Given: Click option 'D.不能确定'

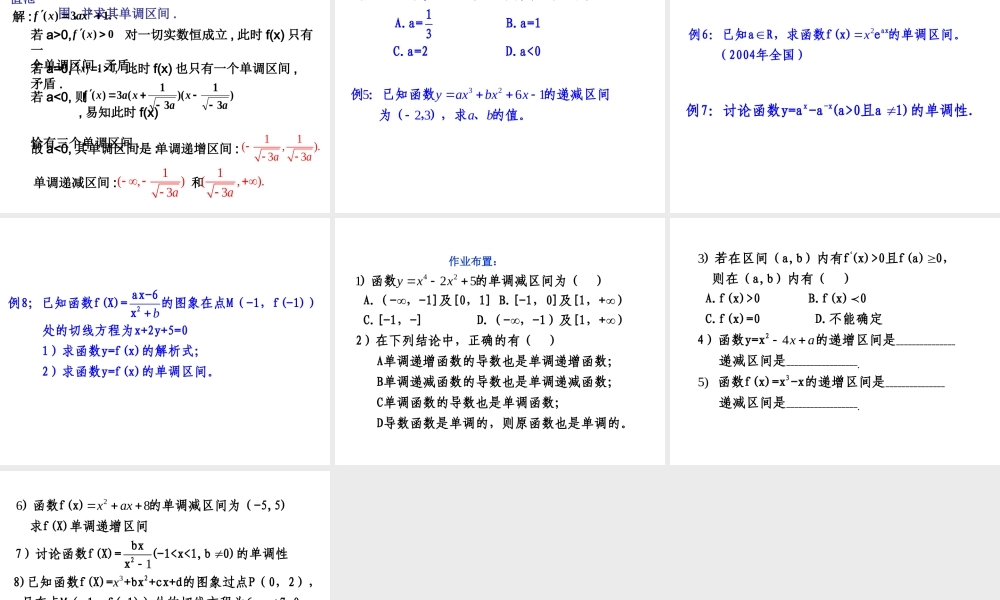Looking at the screenshot, I should 849,319.
